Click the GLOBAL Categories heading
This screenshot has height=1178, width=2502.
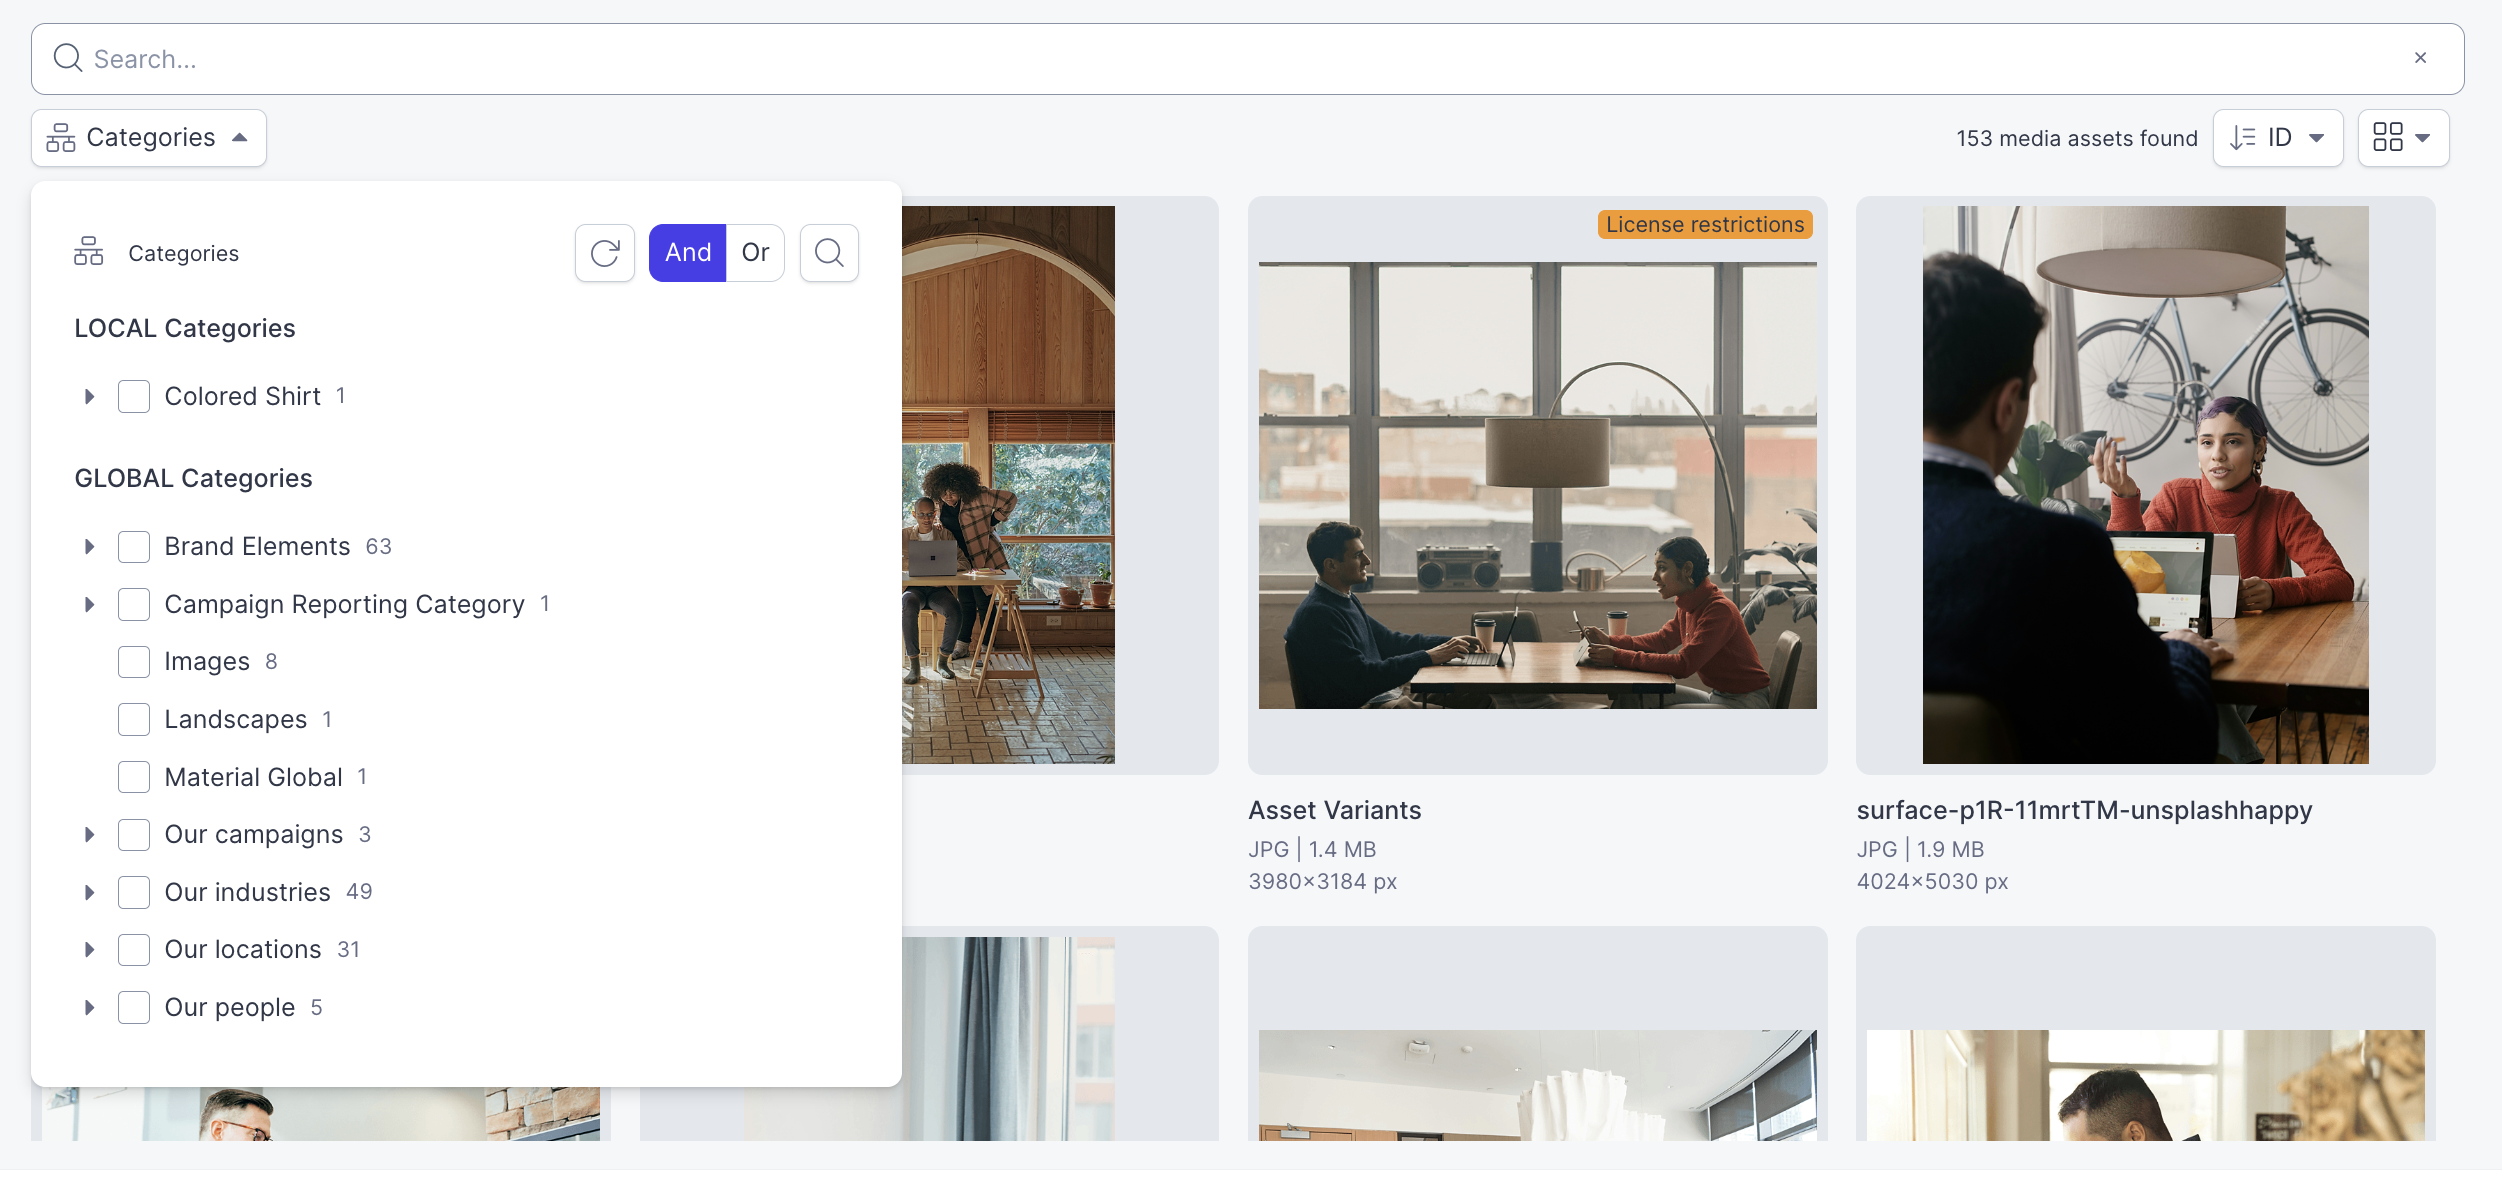point(194,478)
